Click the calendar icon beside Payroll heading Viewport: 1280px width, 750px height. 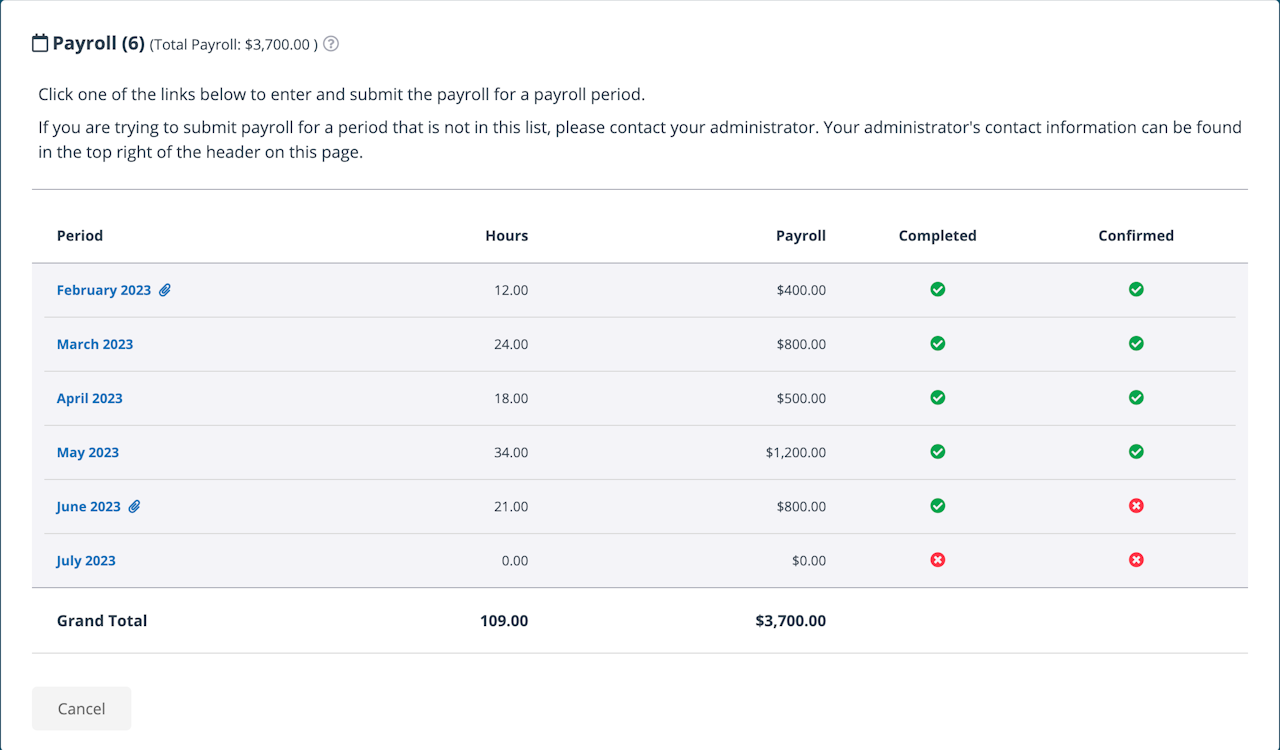(x=40, y=43)
